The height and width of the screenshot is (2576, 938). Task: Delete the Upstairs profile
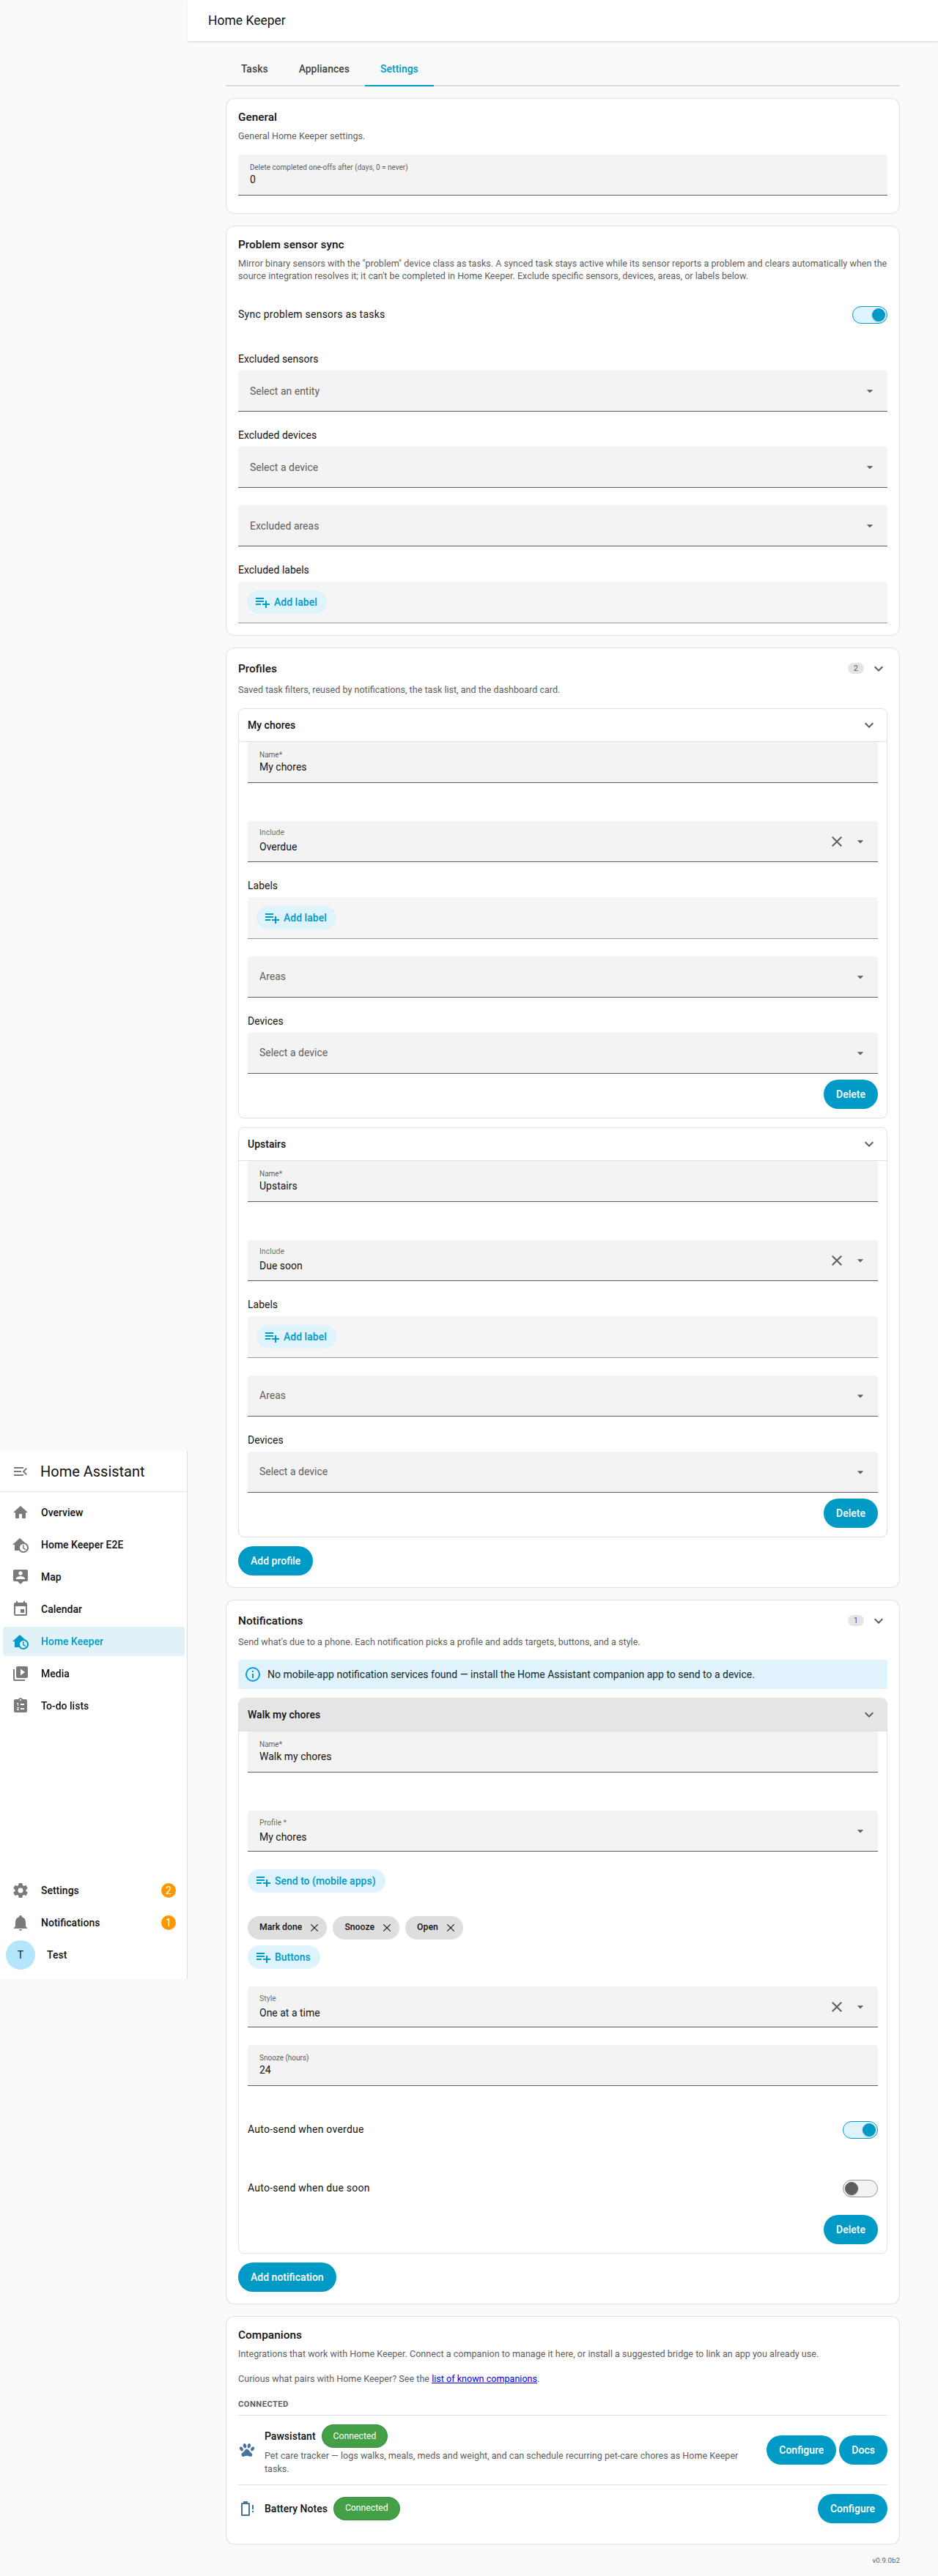coord(850,1512)
